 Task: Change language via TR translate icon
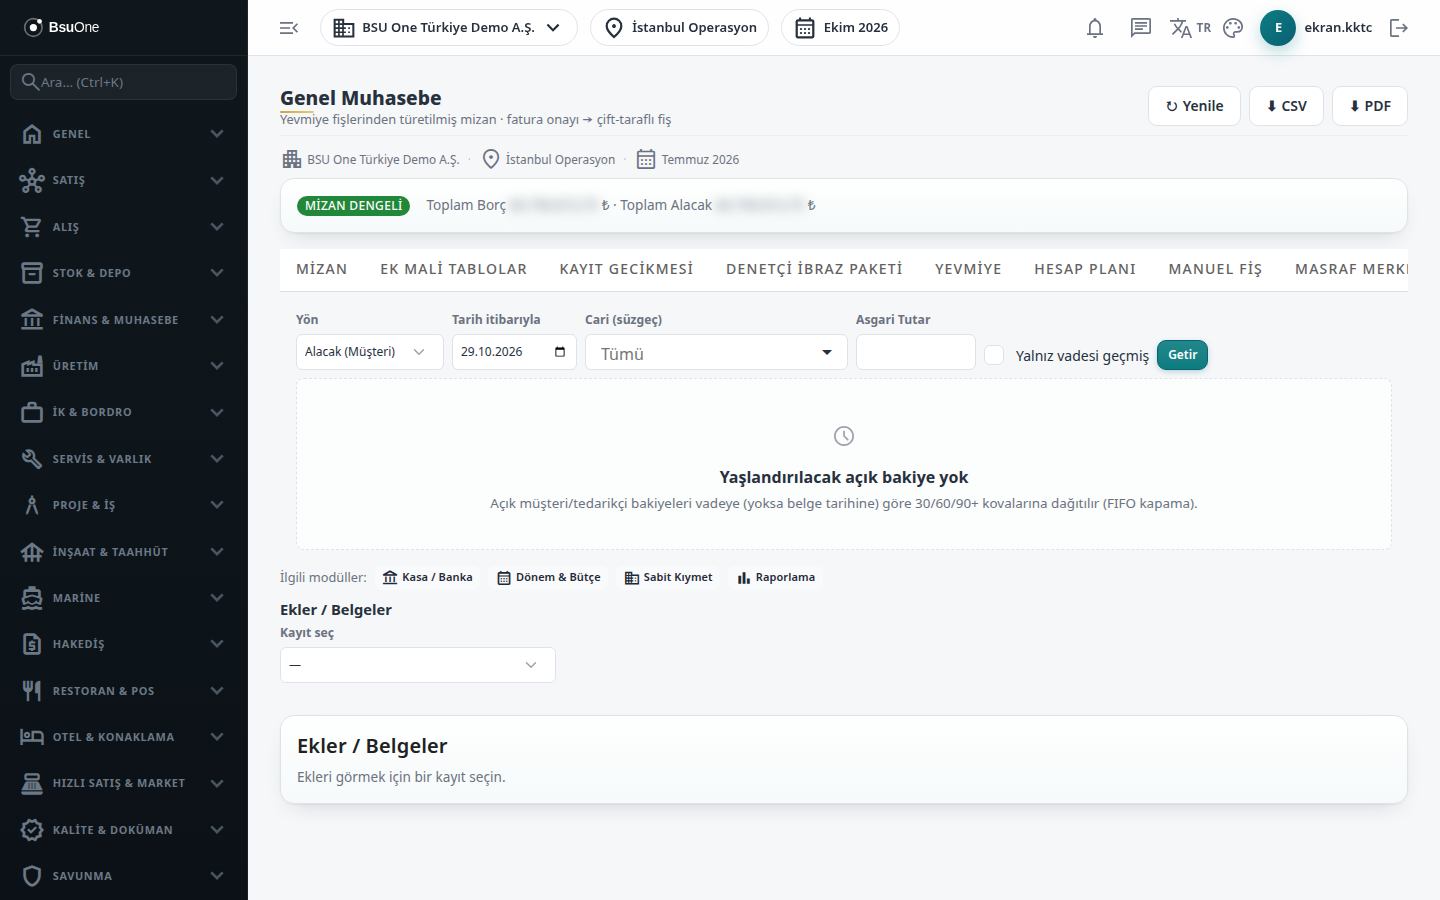click(1190, 28)
